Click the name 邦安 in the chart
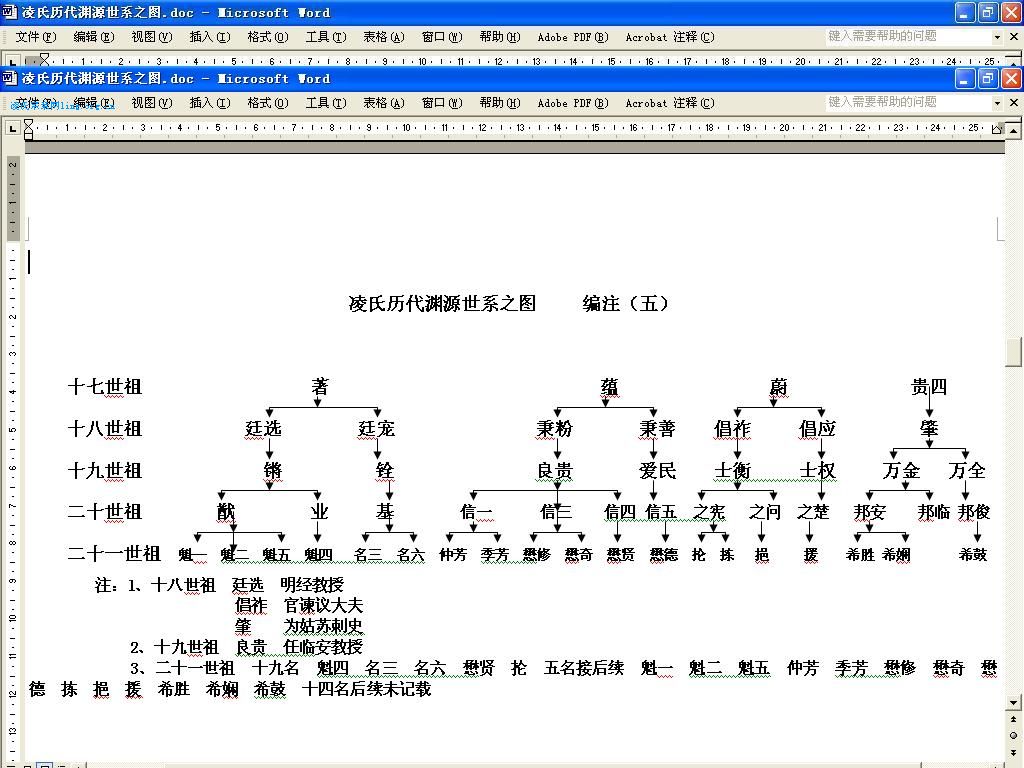The height and width of the screenshot is (768, 1024). [869, 512]
